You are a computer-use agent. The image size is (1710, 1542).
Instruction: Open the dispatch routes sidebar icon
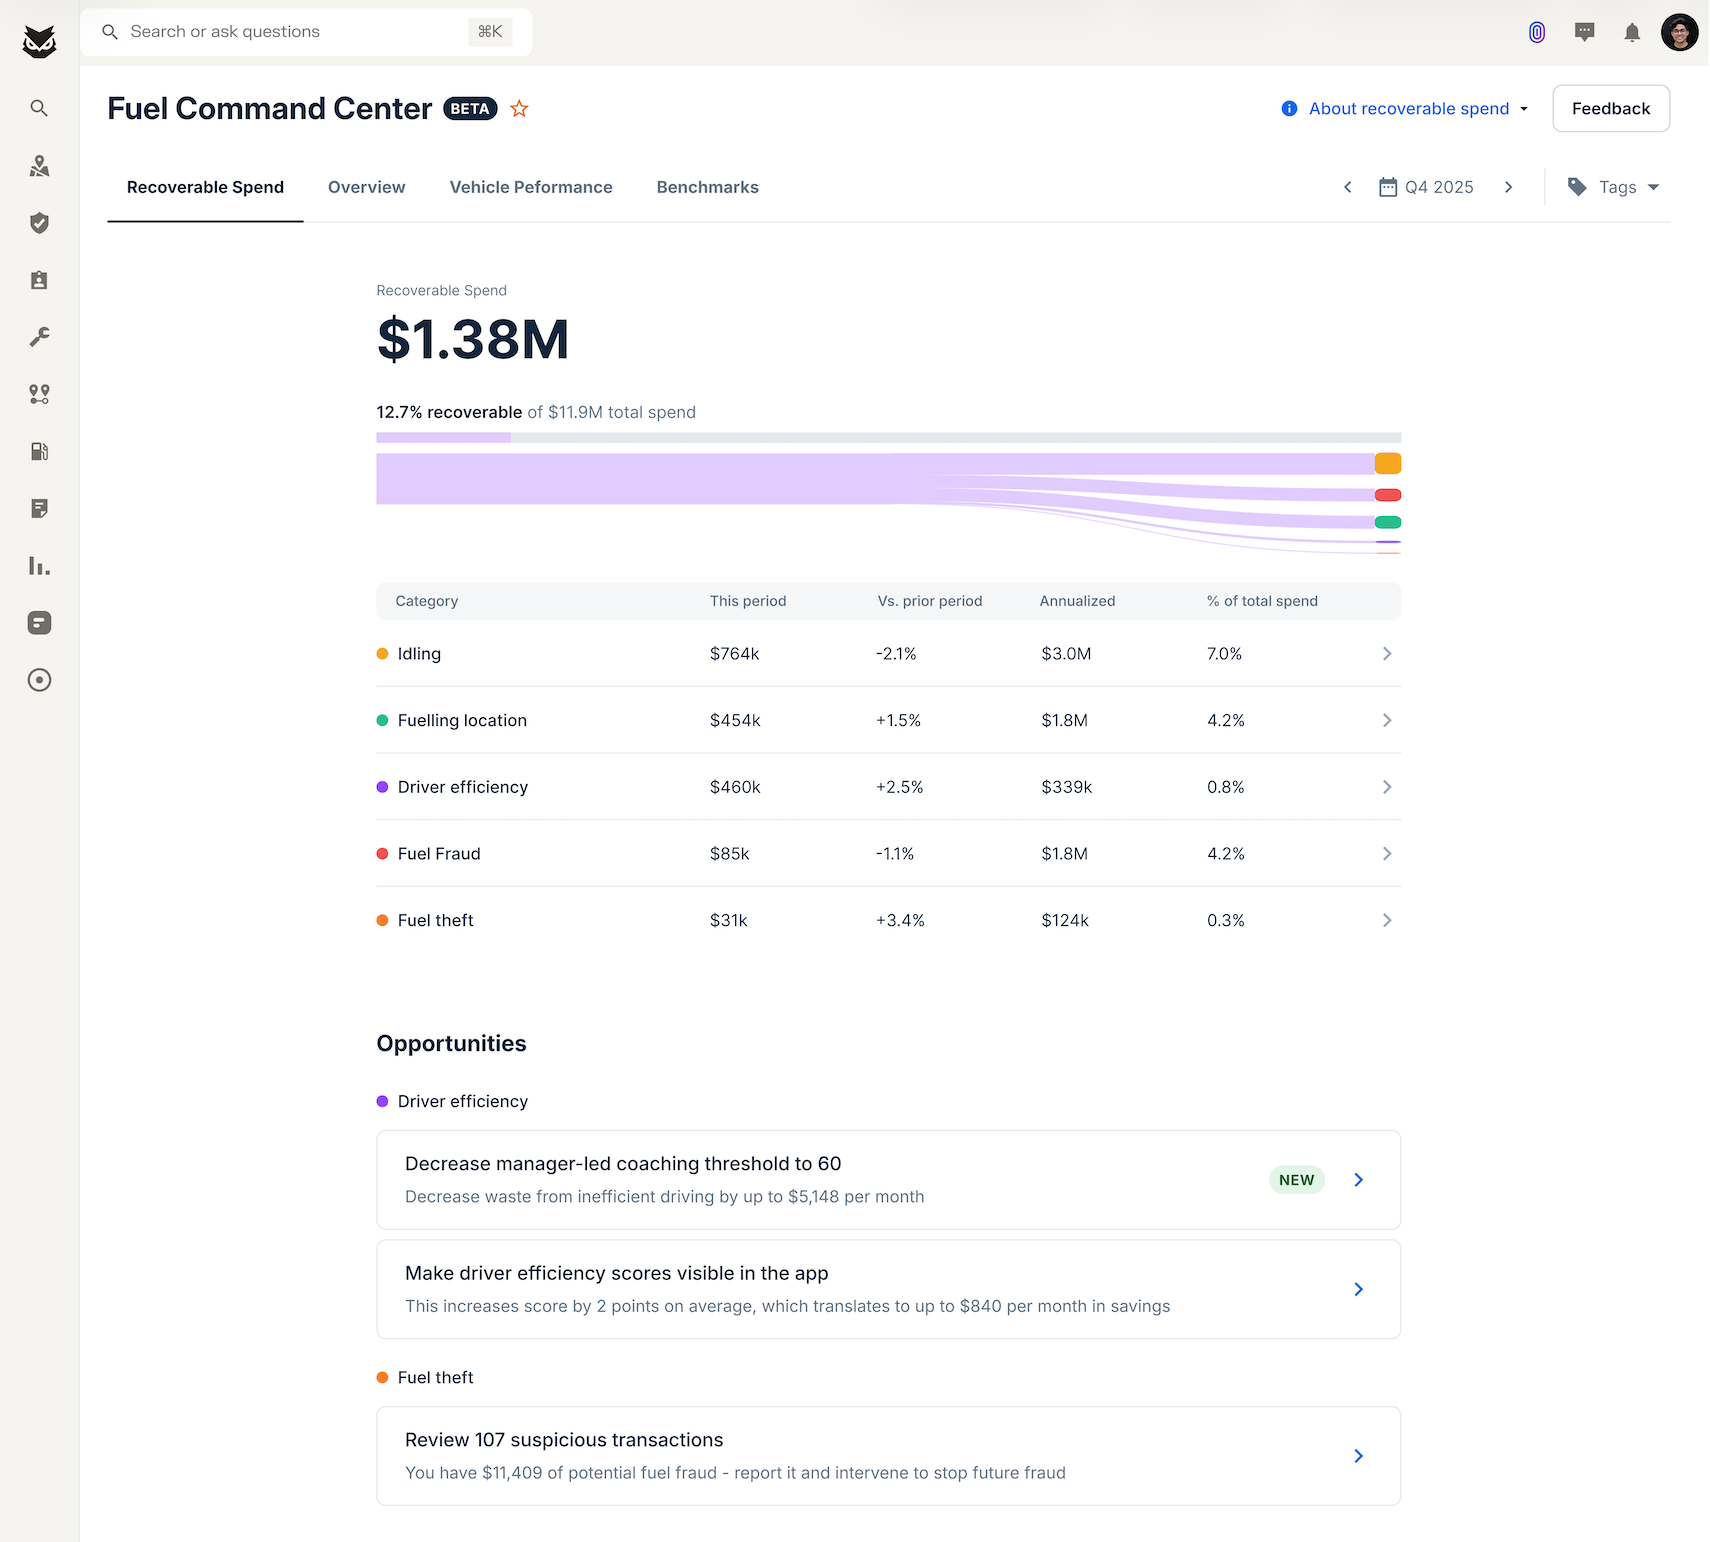pos(39,394)
